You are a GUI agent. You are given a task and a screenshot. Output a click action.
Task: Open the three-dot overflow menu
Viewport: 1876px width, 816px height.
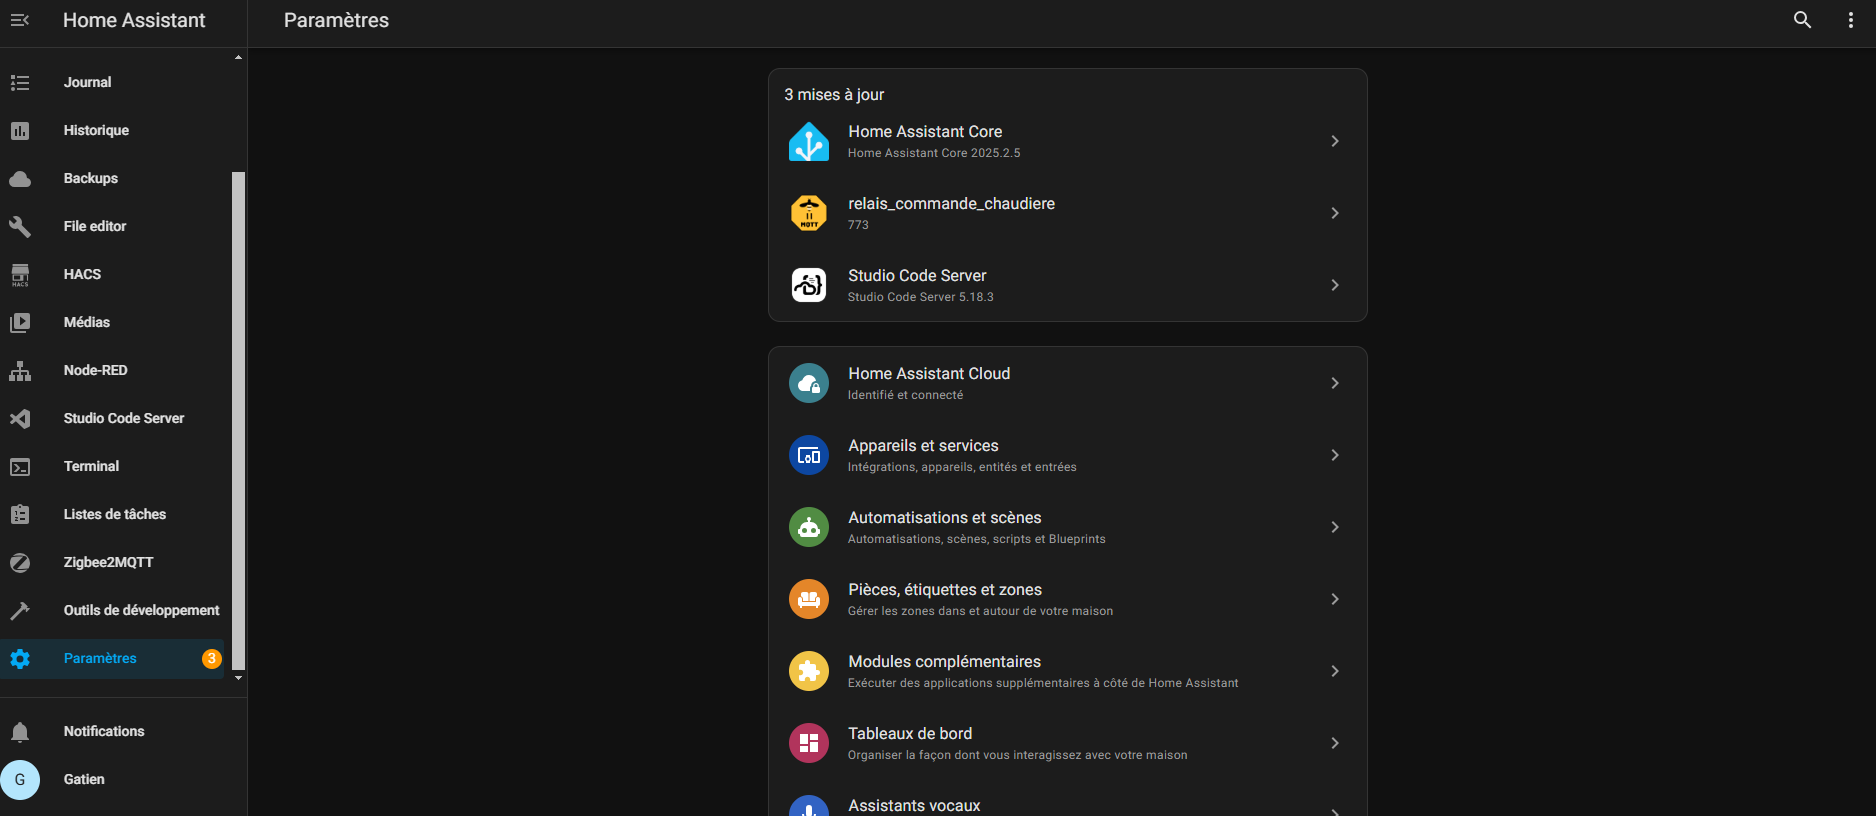(1850, 20)
